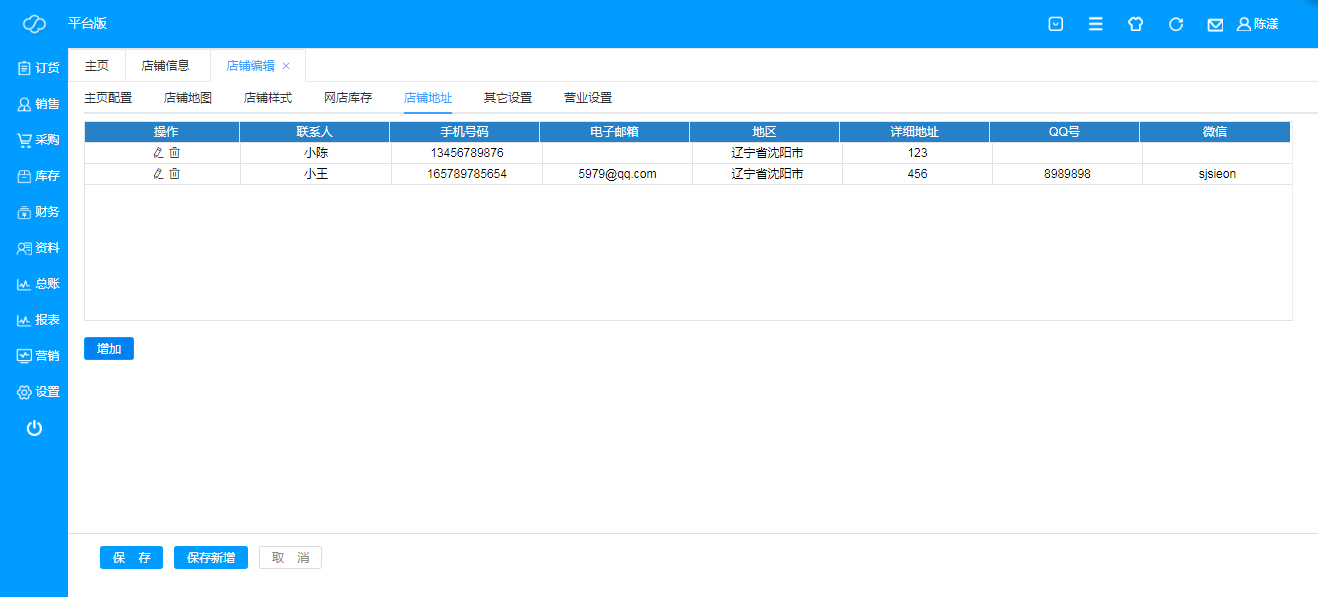This screenshot has width=1318, height=597.
Task: Click the edit pencil icon for 小陈
Action: (157, 153)
